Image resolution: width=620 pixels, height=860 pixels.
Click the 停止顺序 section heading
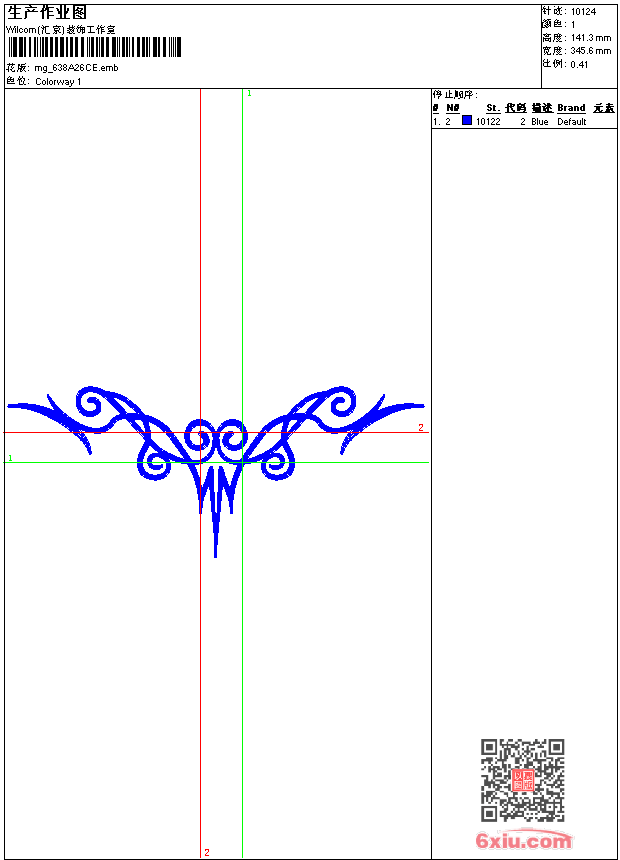(455, 95)
